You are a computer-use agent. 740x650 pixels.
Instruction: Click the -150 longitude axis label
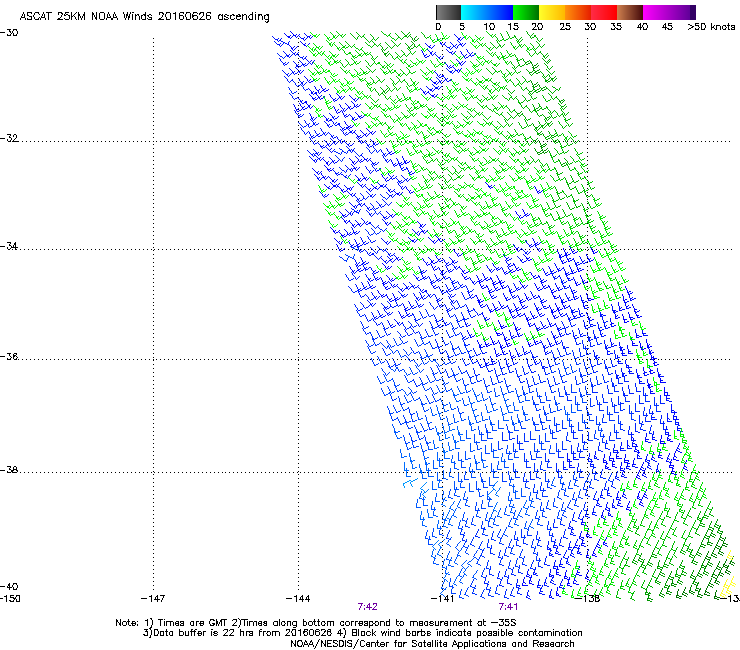10,599
